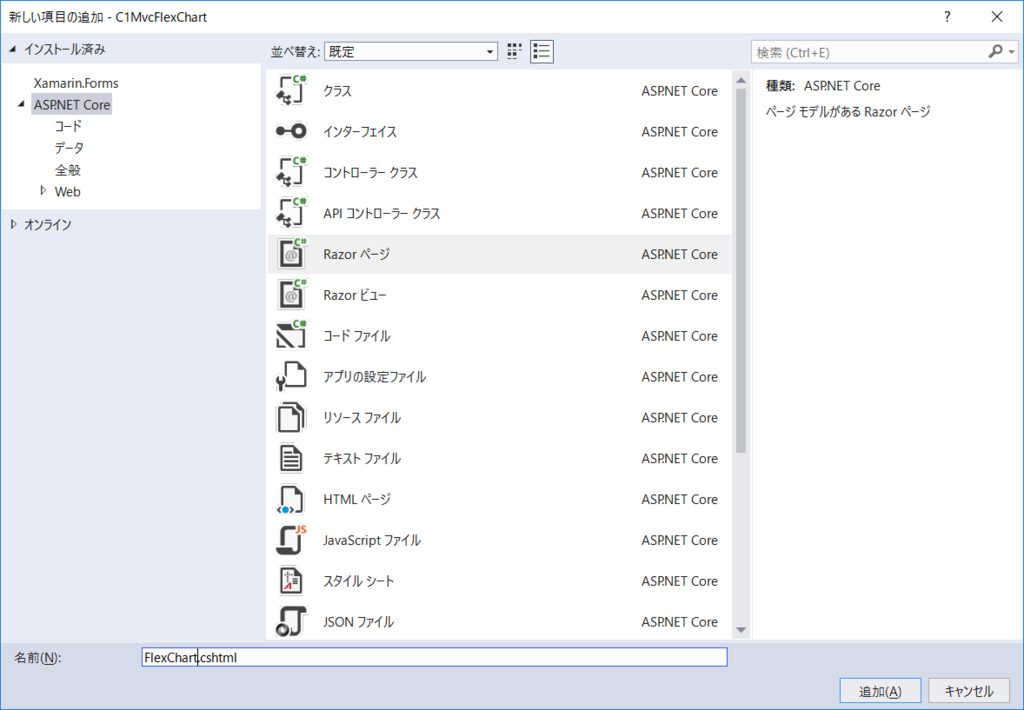The image size is (1024, 710).
Task: Select the Web category label
Action: coord(67,191)
